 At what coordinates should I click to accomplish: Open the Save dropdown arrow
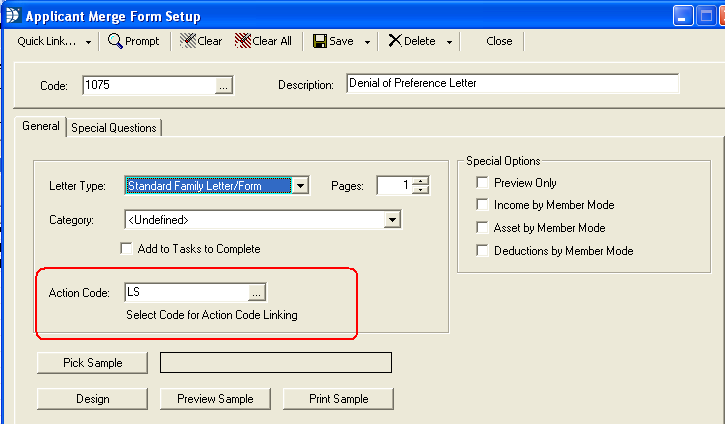coord(367,42)
